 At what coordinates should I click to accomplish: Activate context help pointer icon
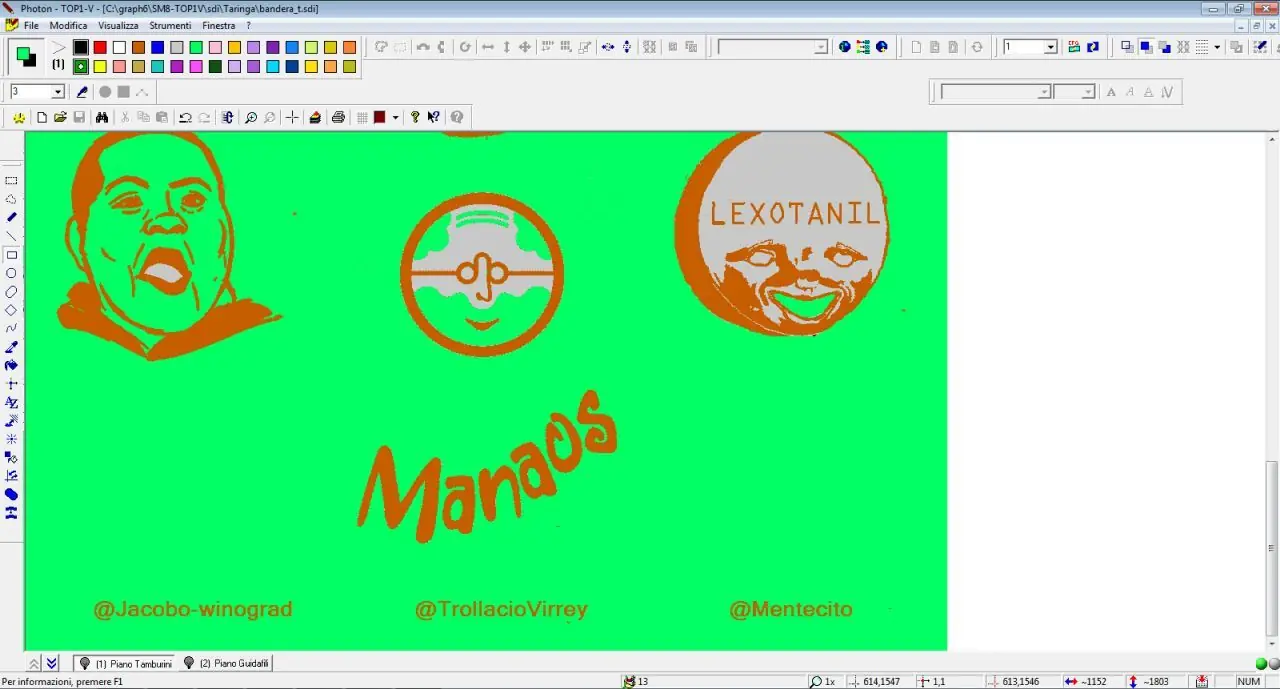[434, 117]
